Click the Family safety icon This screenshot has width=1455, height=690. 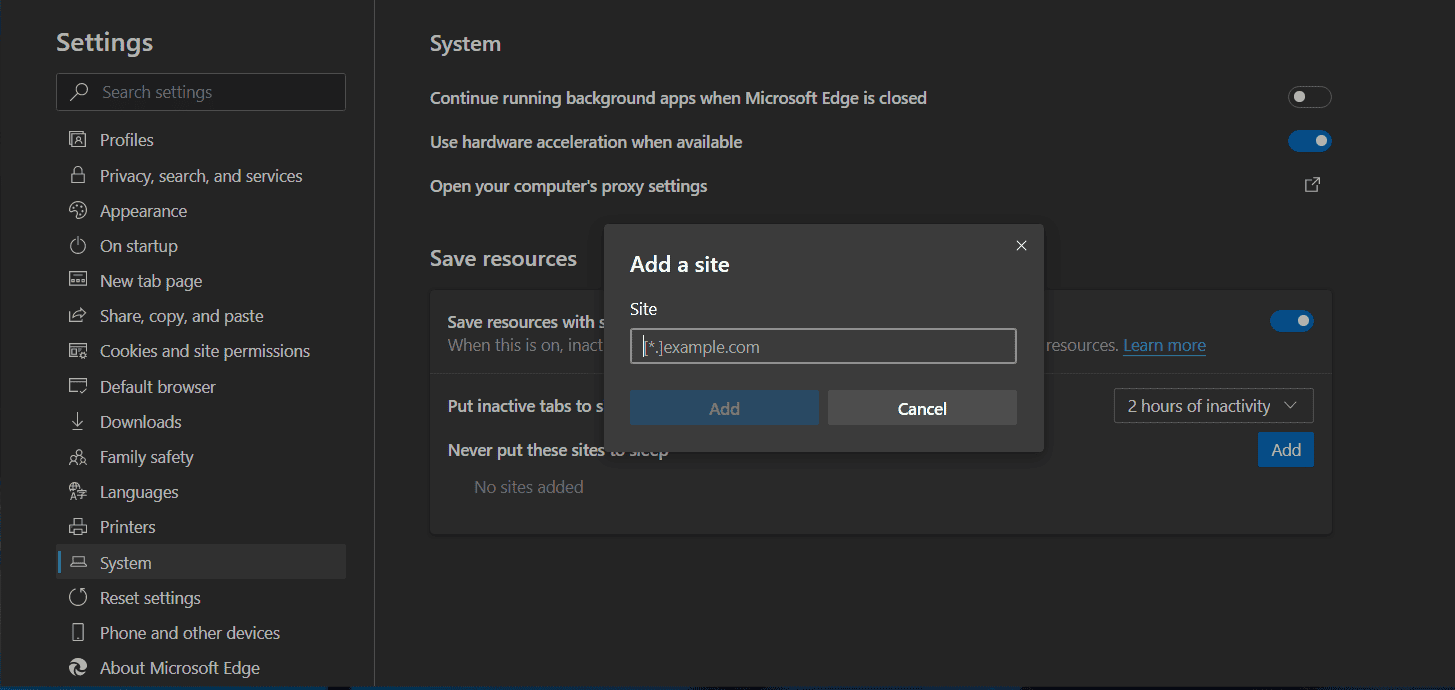78,456
